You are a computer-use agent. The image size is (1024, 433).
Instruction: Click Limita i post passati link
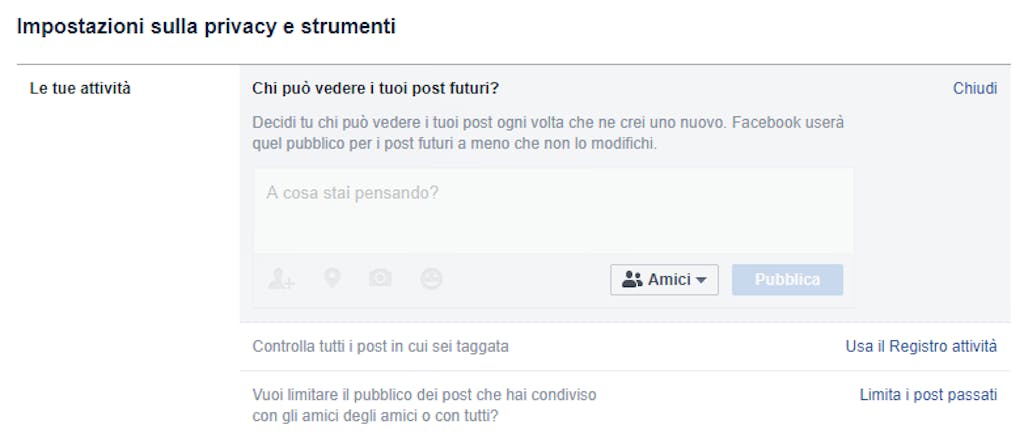(929, 394)
